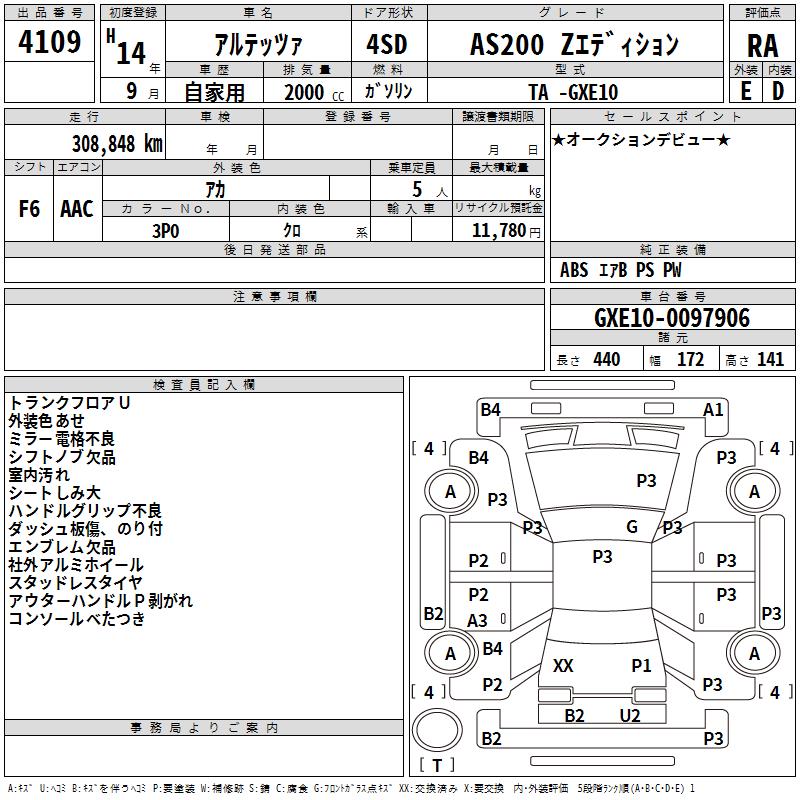Image resolution: width=800 pixels, height=800 pixels.
Task: Click exterior grade E
Action: pos(746,91)
